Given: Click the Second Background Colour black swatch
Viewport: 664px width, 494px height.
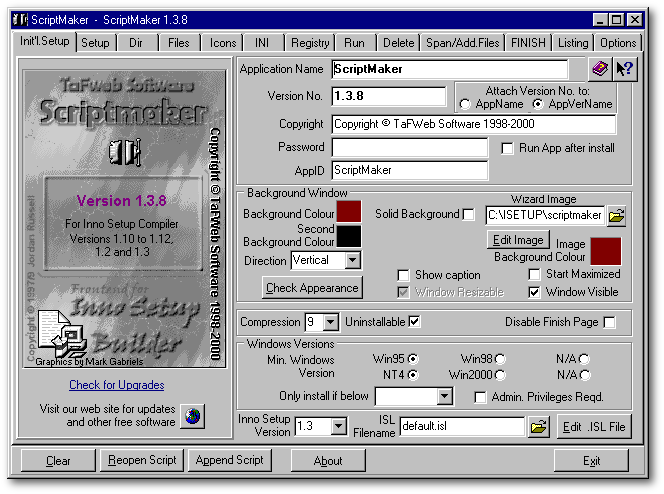Looking at the screenshot, I should click(x=349, y=237).
